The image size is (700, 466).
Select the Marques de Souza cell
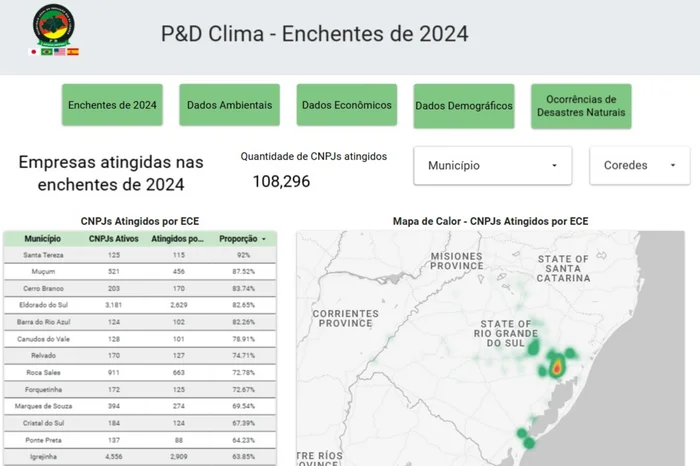coord(43,406)
